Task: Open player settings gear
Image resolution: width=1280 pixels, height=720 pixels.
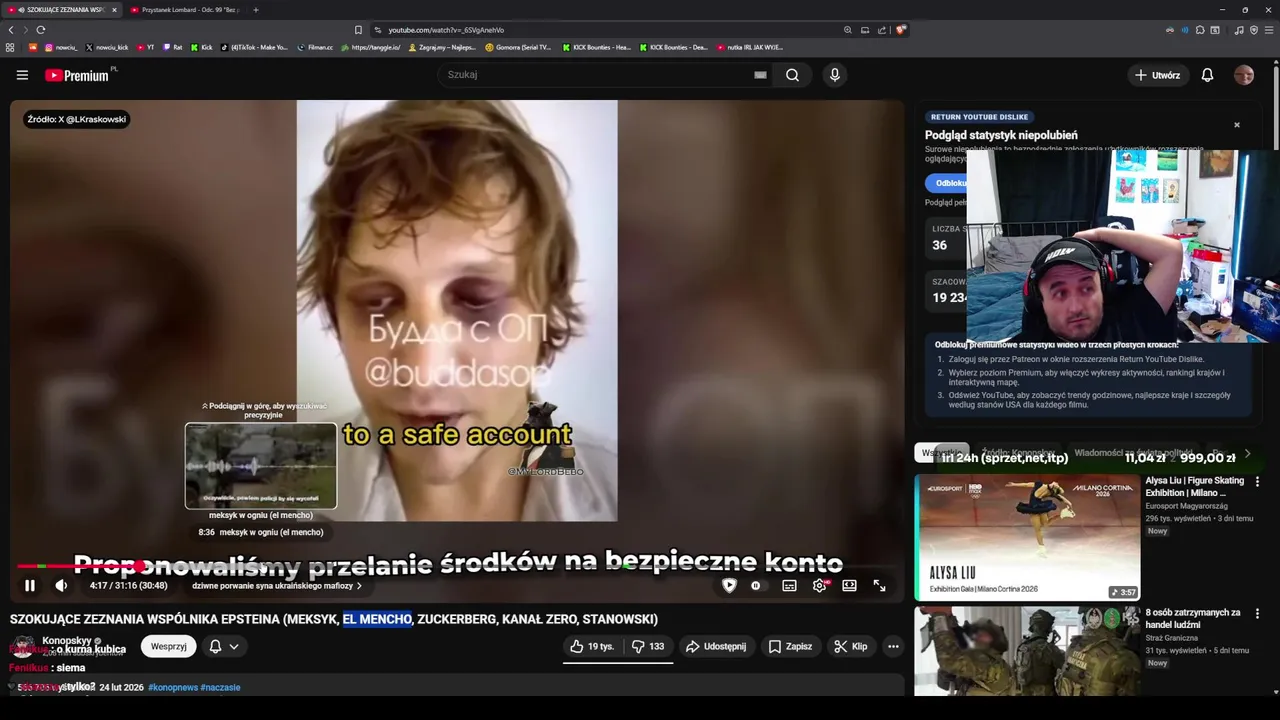Action: point(819,586)
